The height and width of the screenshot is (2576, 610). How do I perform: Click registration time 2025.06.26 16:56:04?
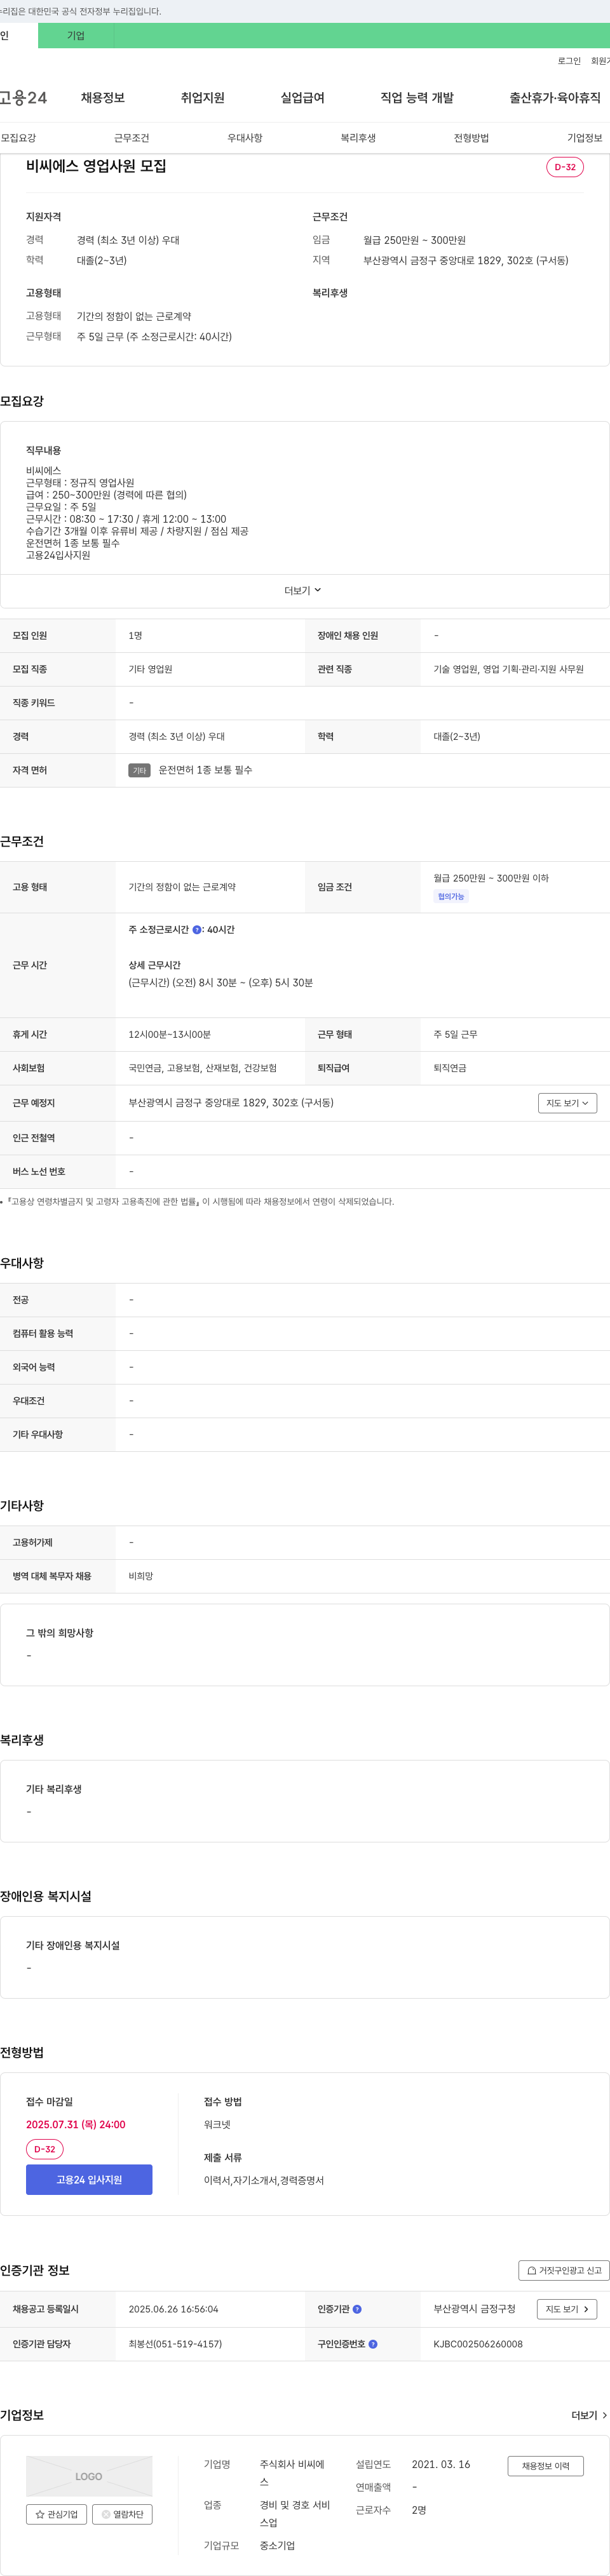pyautogui.click(x=173, y=2309)
